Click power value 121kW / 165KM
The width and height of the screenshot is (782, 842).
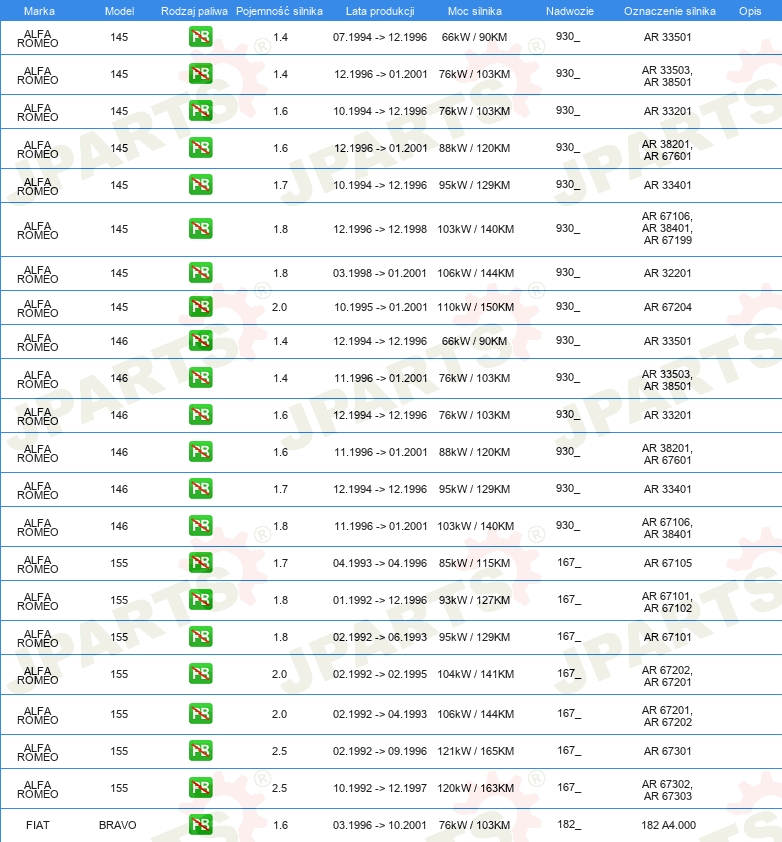[x=475, y=751]
